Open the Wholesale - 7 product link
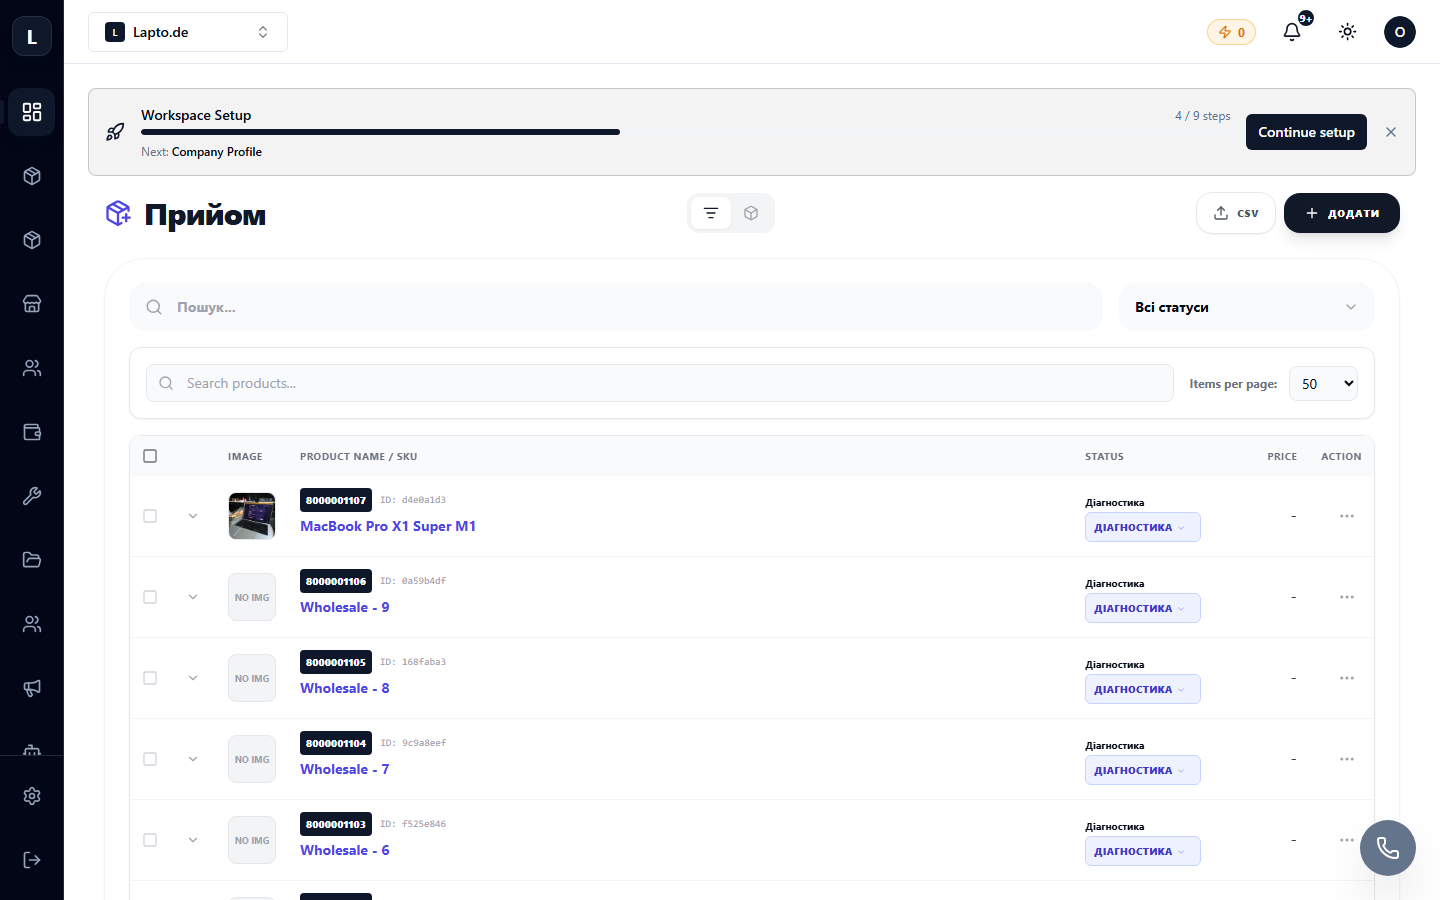The height and width of the screenshot is (900, 1440). pyautogui.click(x=345, y=769)
